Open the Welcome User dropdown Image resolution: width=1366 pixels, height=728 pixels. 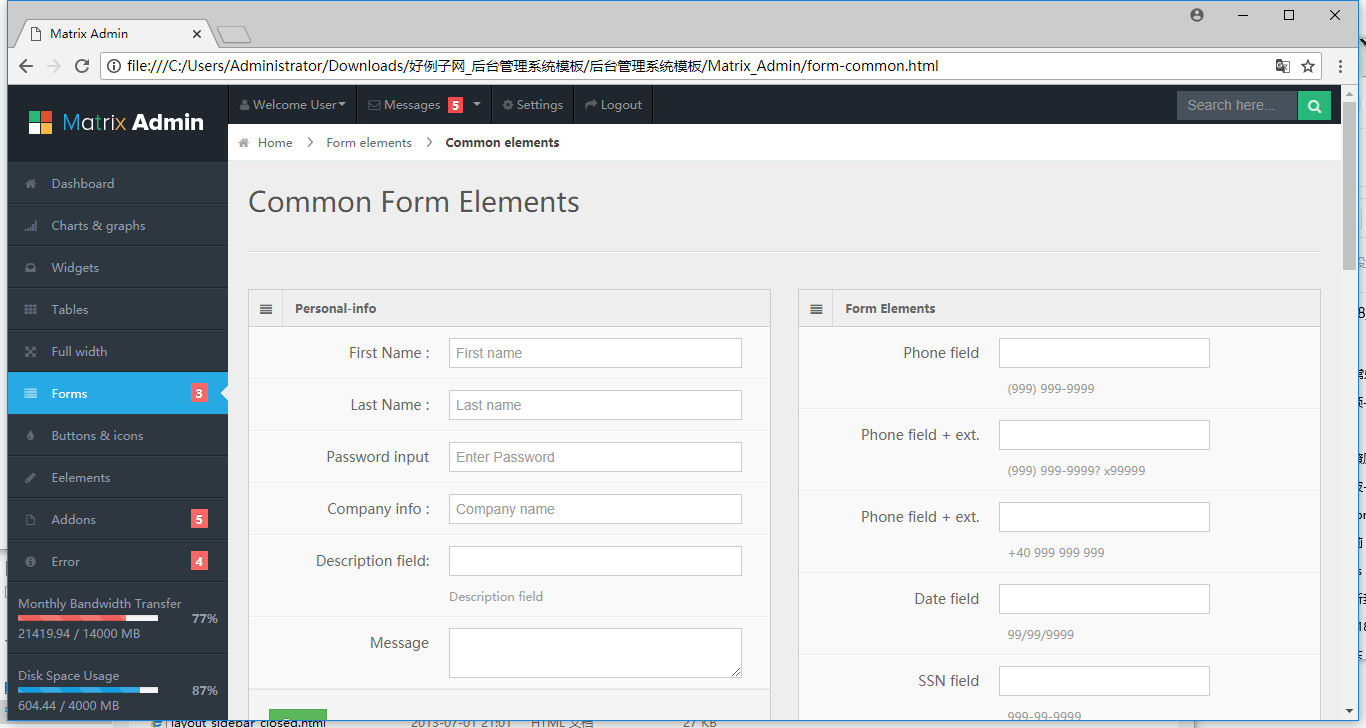[293, 105]
